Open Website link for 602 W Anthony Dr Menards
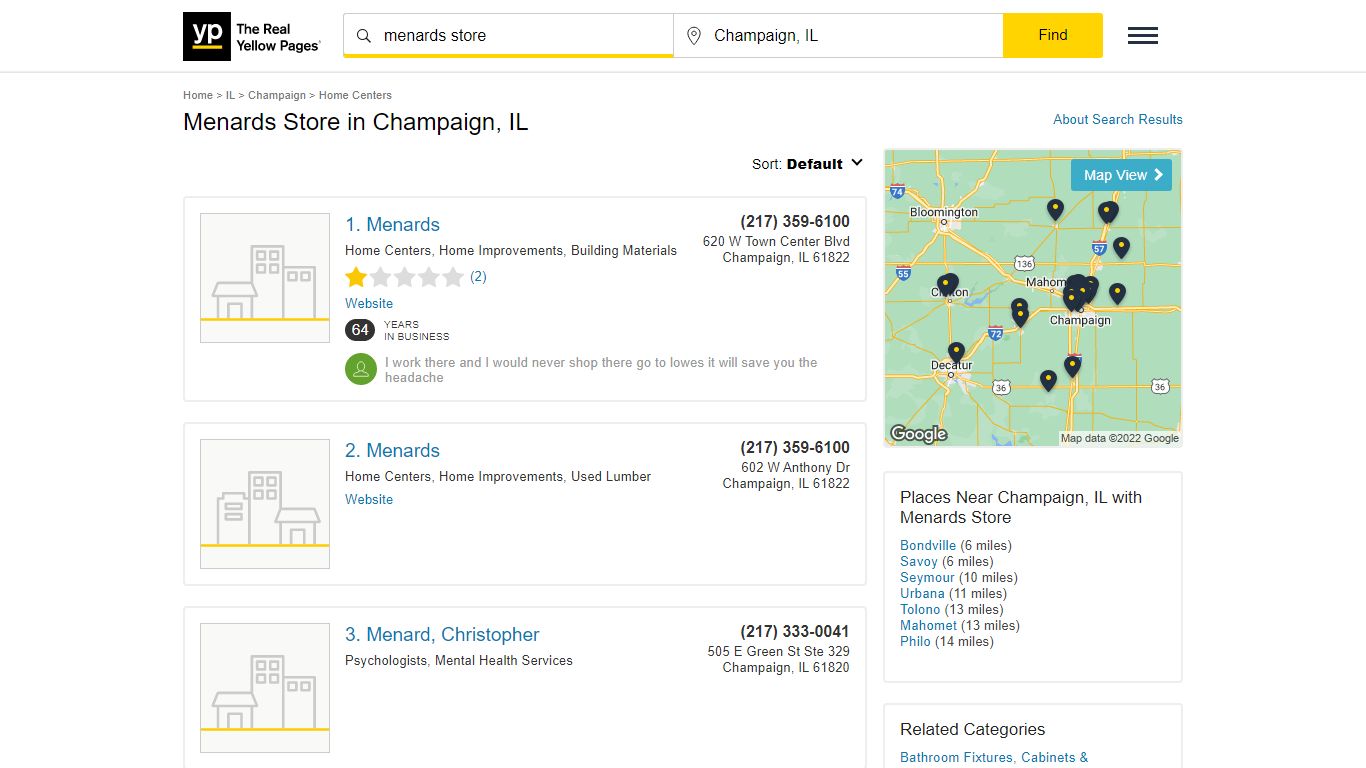1366x768 pixels. [x=369, y=499]
